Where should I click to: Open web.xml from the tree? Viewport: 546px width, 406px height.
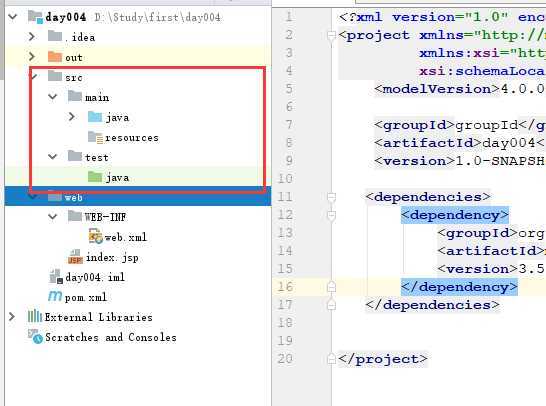126,237
